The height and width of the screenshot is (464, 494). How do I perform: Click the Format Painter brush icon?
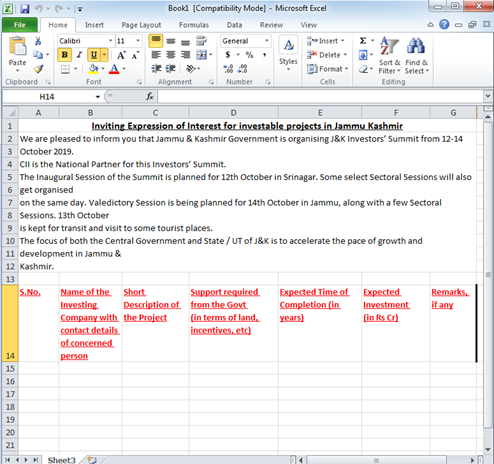click(x=38, y=69)
